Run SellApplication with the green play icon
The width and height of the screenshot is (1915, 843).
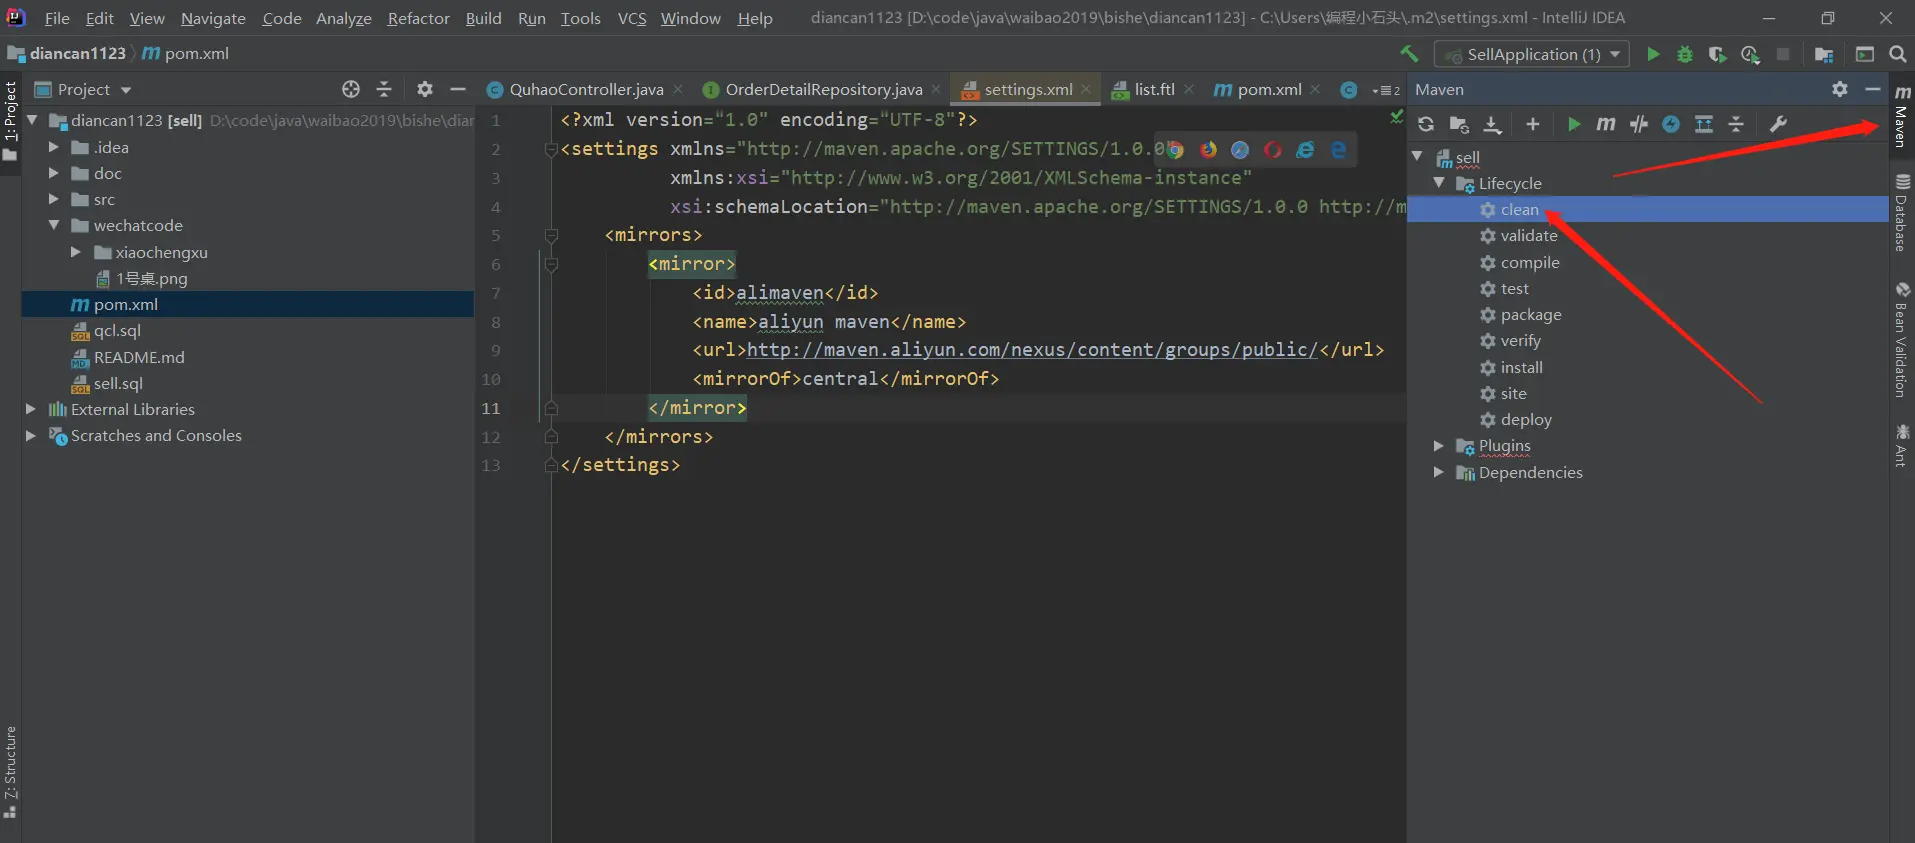1653,54
